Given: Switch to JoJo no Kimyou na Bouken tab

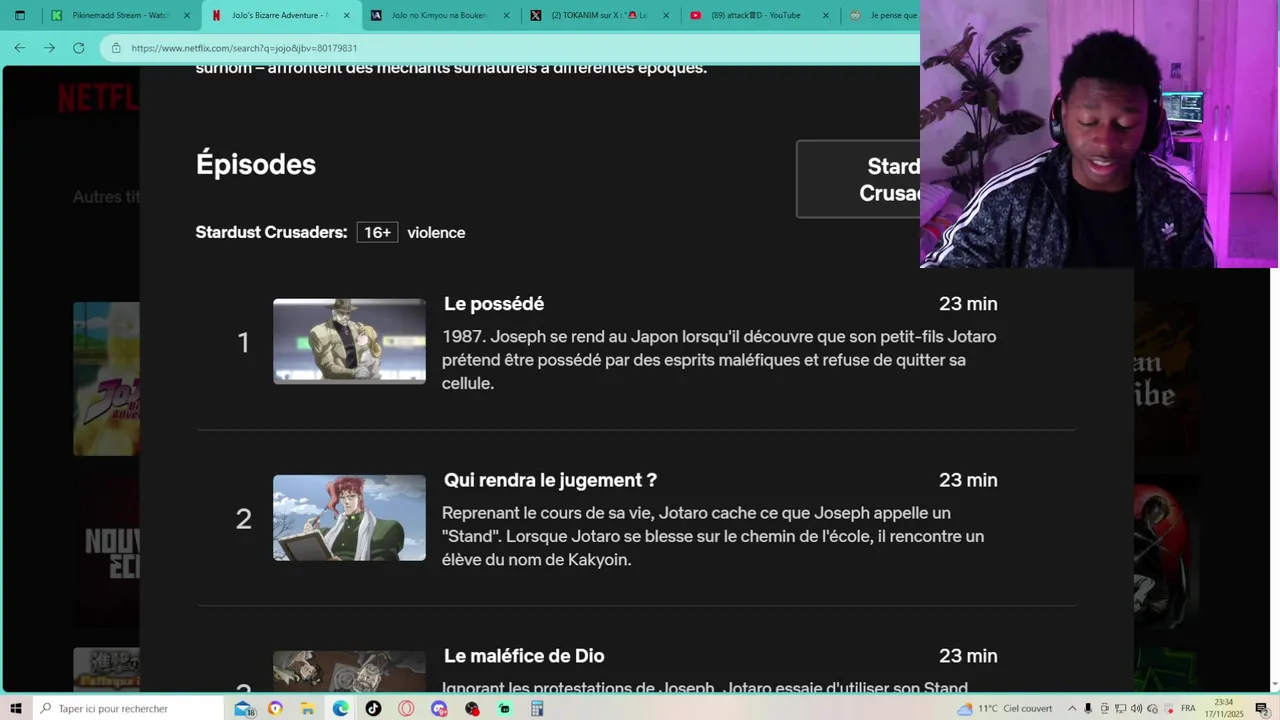Looking at the screenshot, I should (440, 15).
